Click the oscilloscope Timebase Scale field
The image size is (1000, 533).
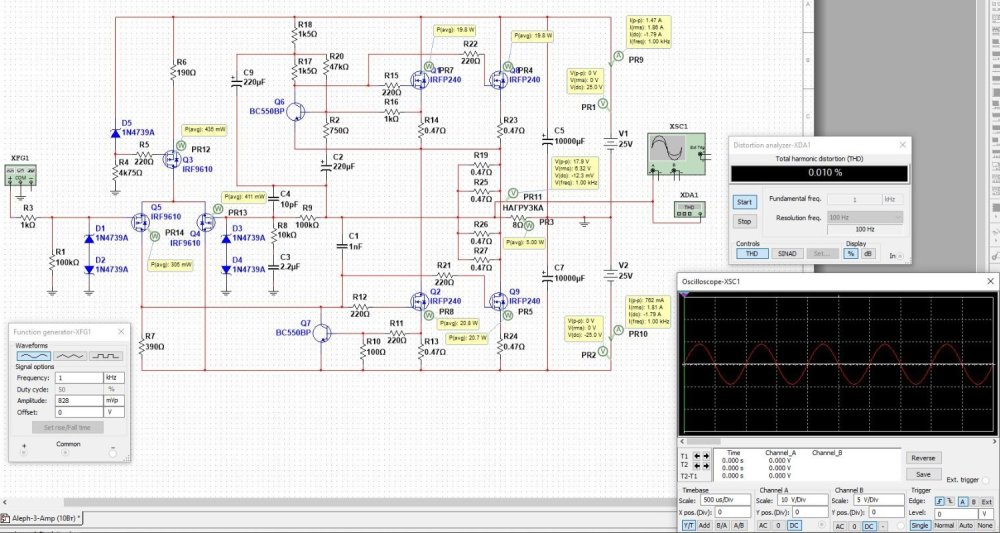727,502
